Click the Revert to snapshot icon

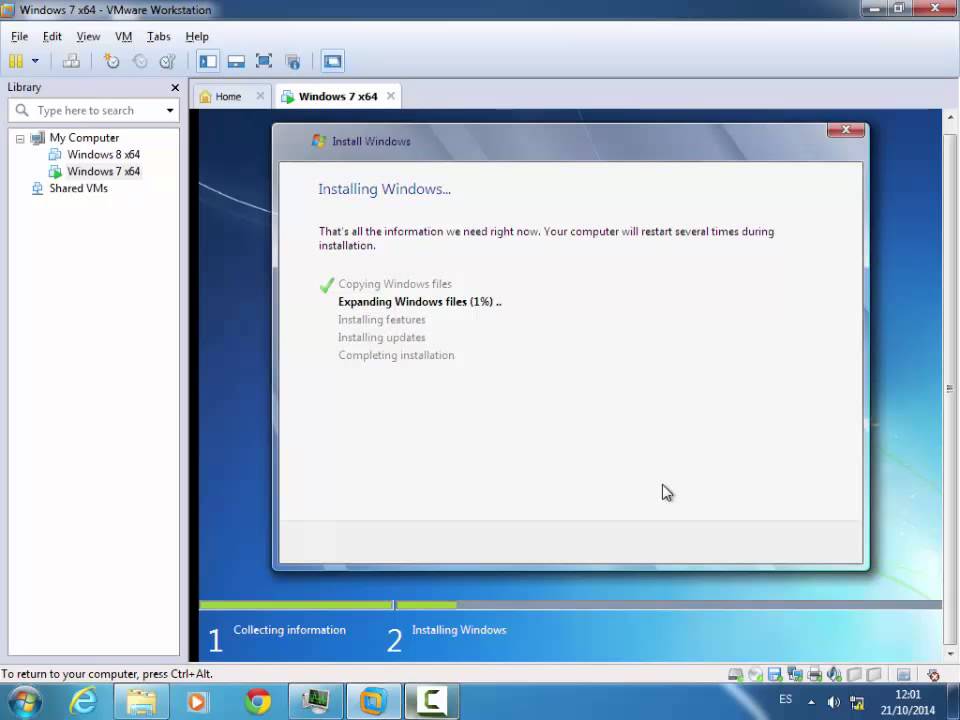coord(140,61)
